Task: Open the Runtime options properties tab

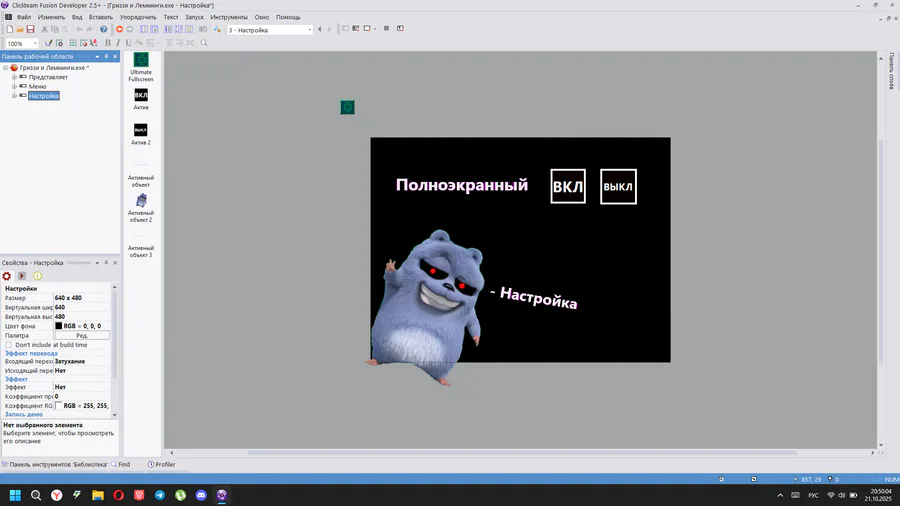Action: pos(22,276)
